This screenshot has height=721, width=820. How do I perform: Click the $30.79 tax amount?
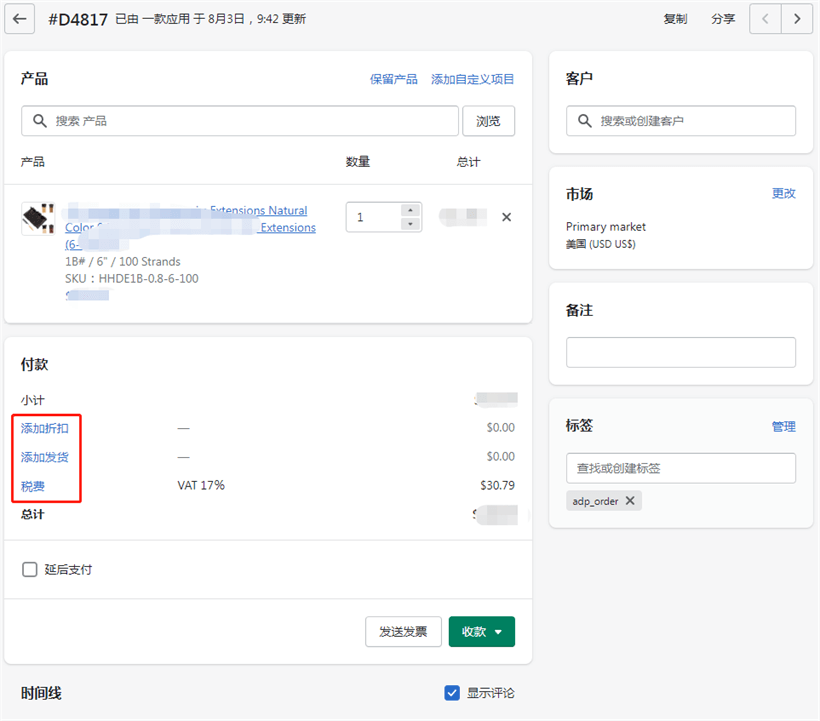pyautogui.click(x=497, y=485)
